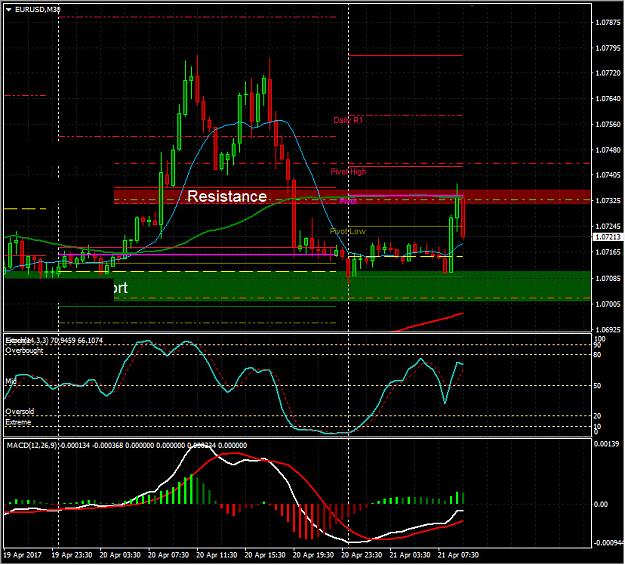Image resolution: width=625 pixels, height=565 pixels.
Task: Click the 1.07795 price axis label
Action: click(x=608, y=48)
